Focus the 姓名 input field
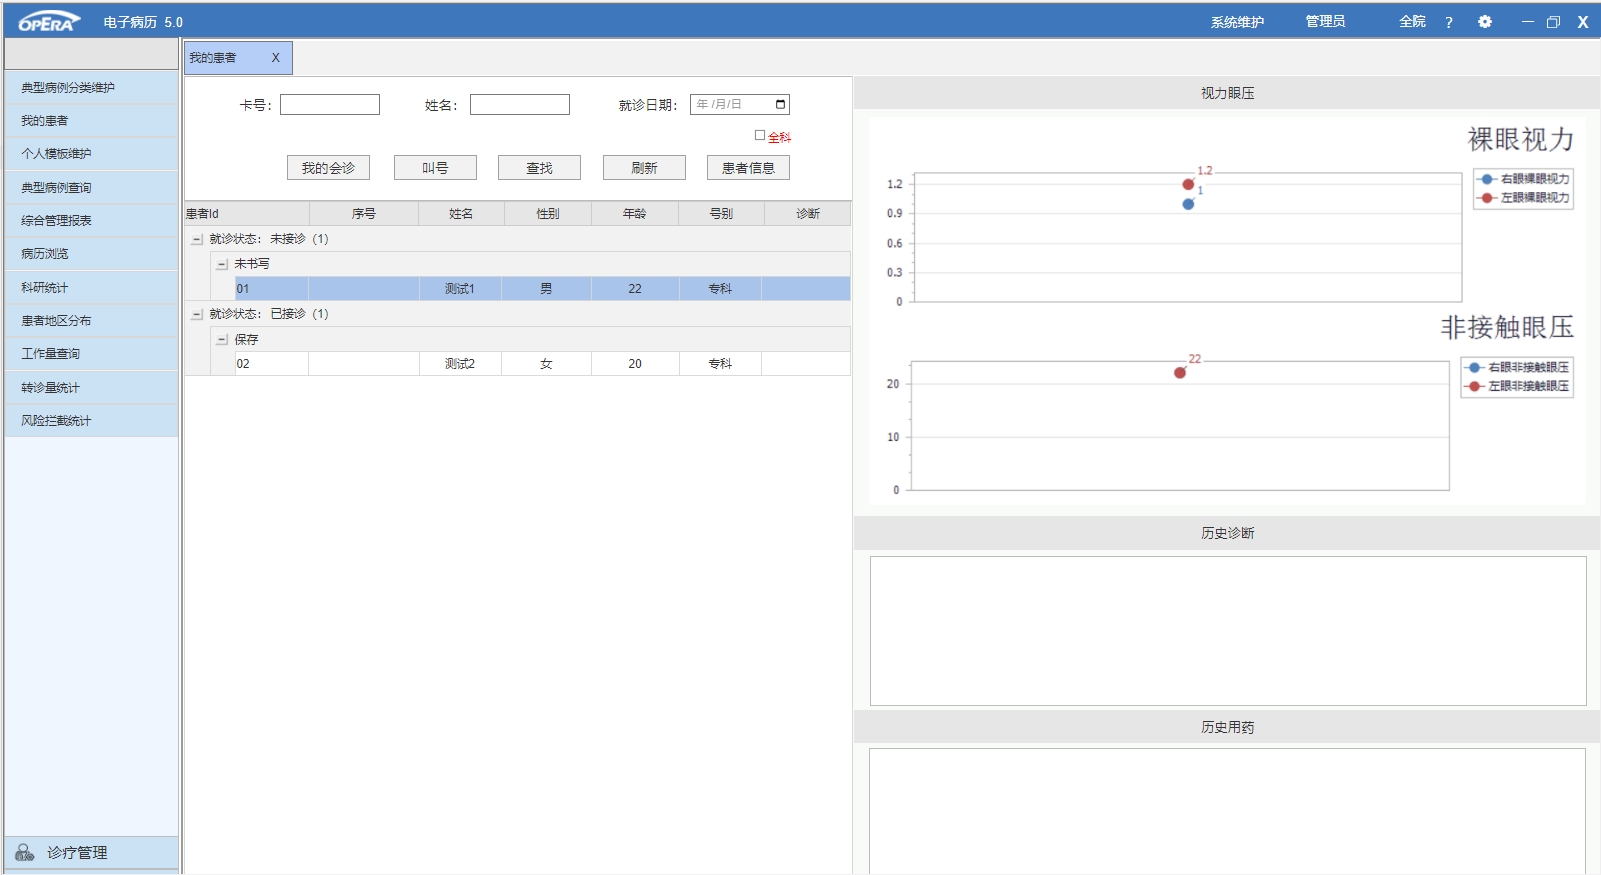1601x875 pixels. pyautogui.click(x=520, y=104)
